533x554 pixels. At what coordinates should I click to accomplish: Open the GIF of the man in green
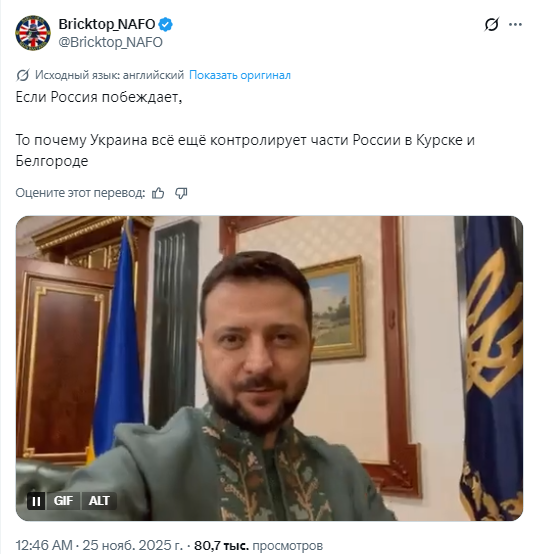pyautogui.click(x=269, y=368)
